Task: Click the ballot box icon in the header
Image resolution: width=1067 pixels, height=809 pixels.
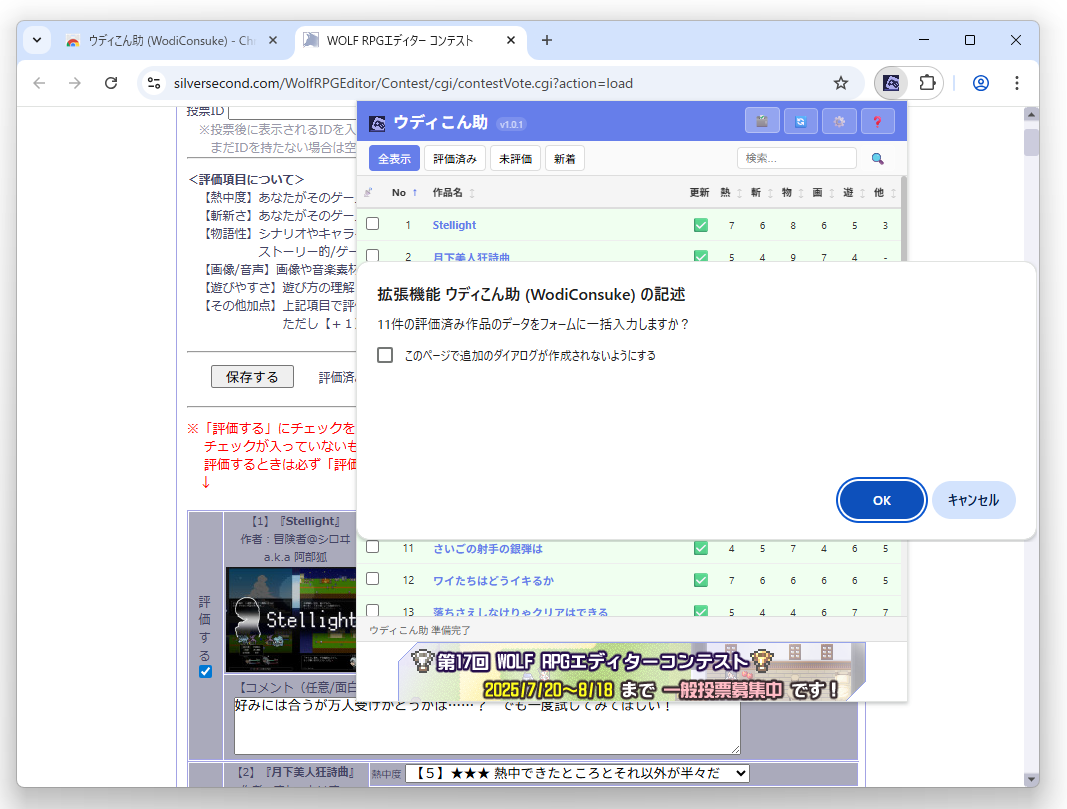Action: click(x=762, y=120)
